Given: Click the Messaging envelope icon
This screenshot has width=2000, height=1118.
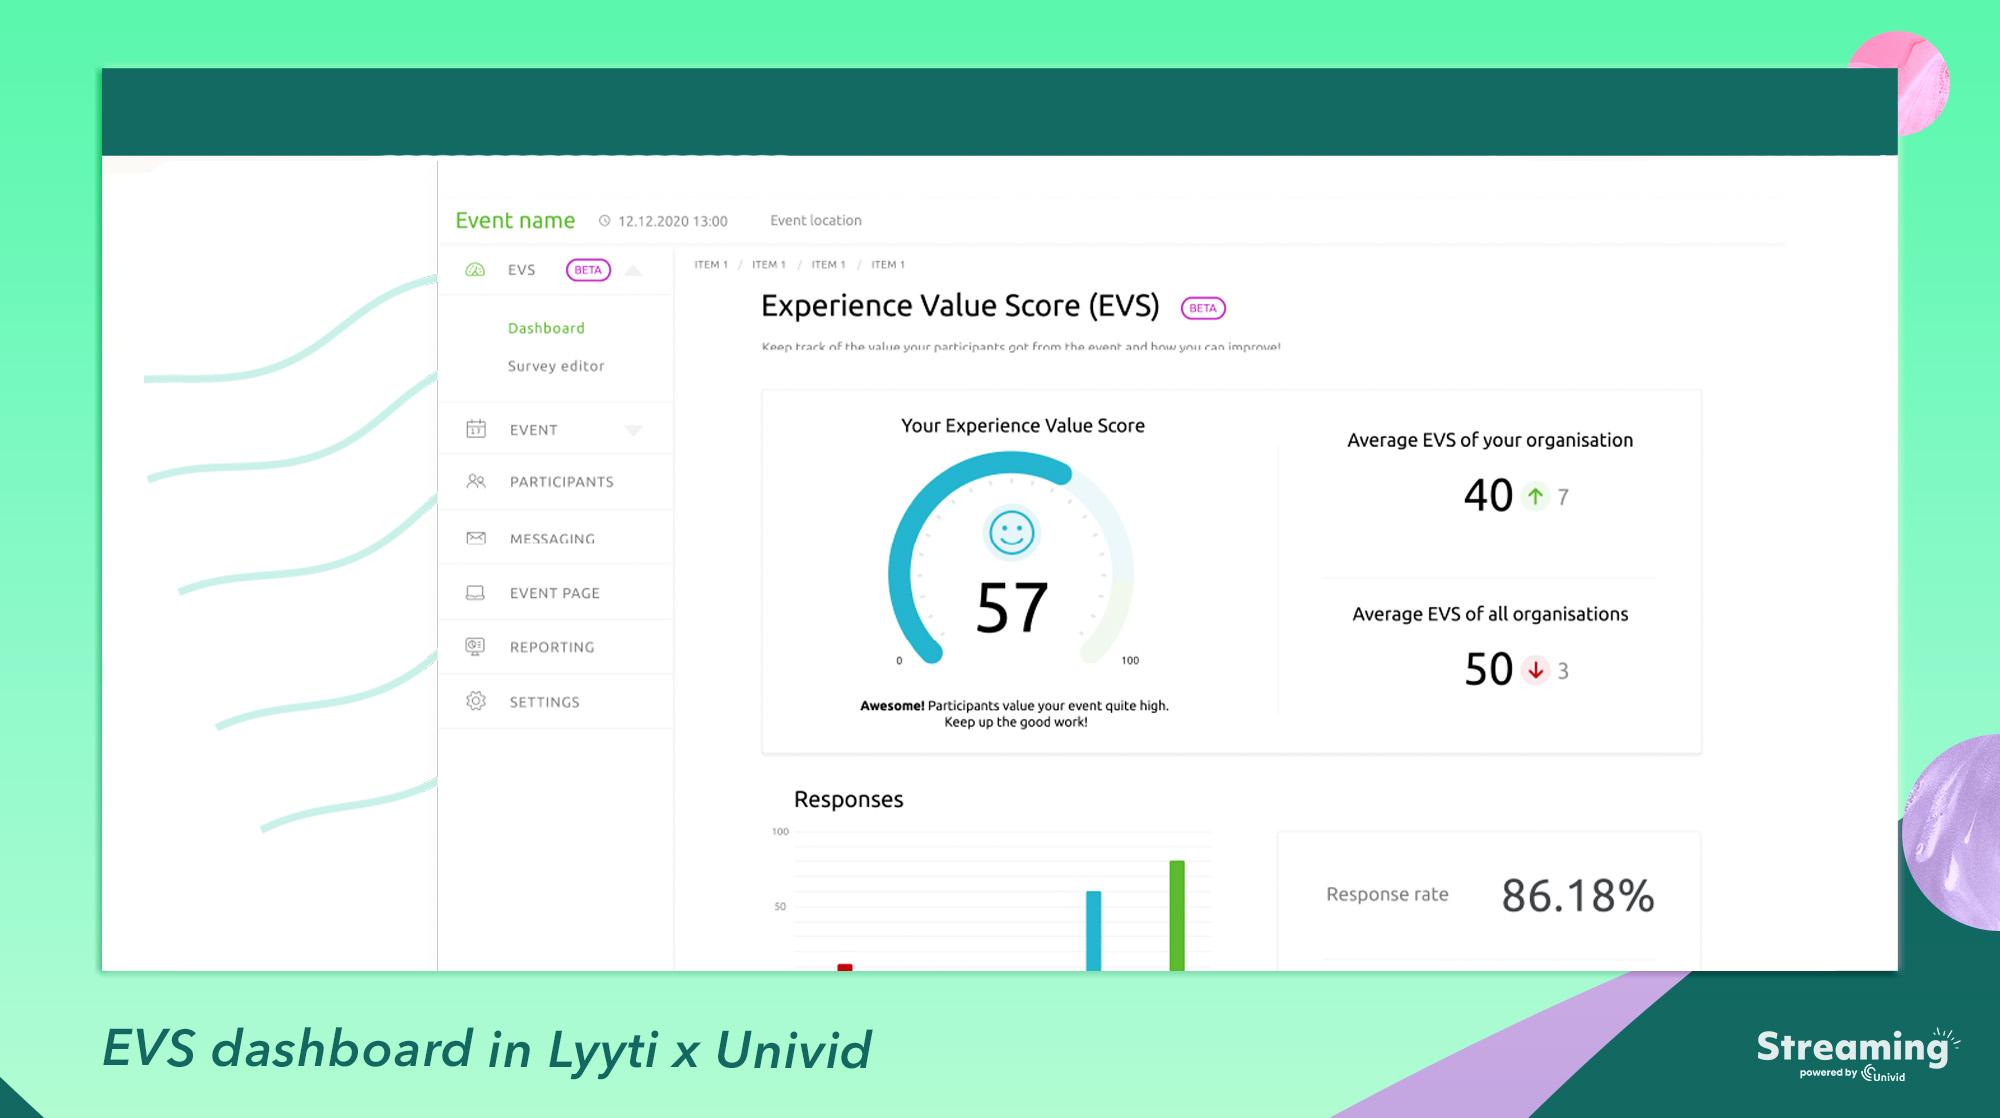Looking at the screenshot, I should pyautogui.click(x=475, y=536).
